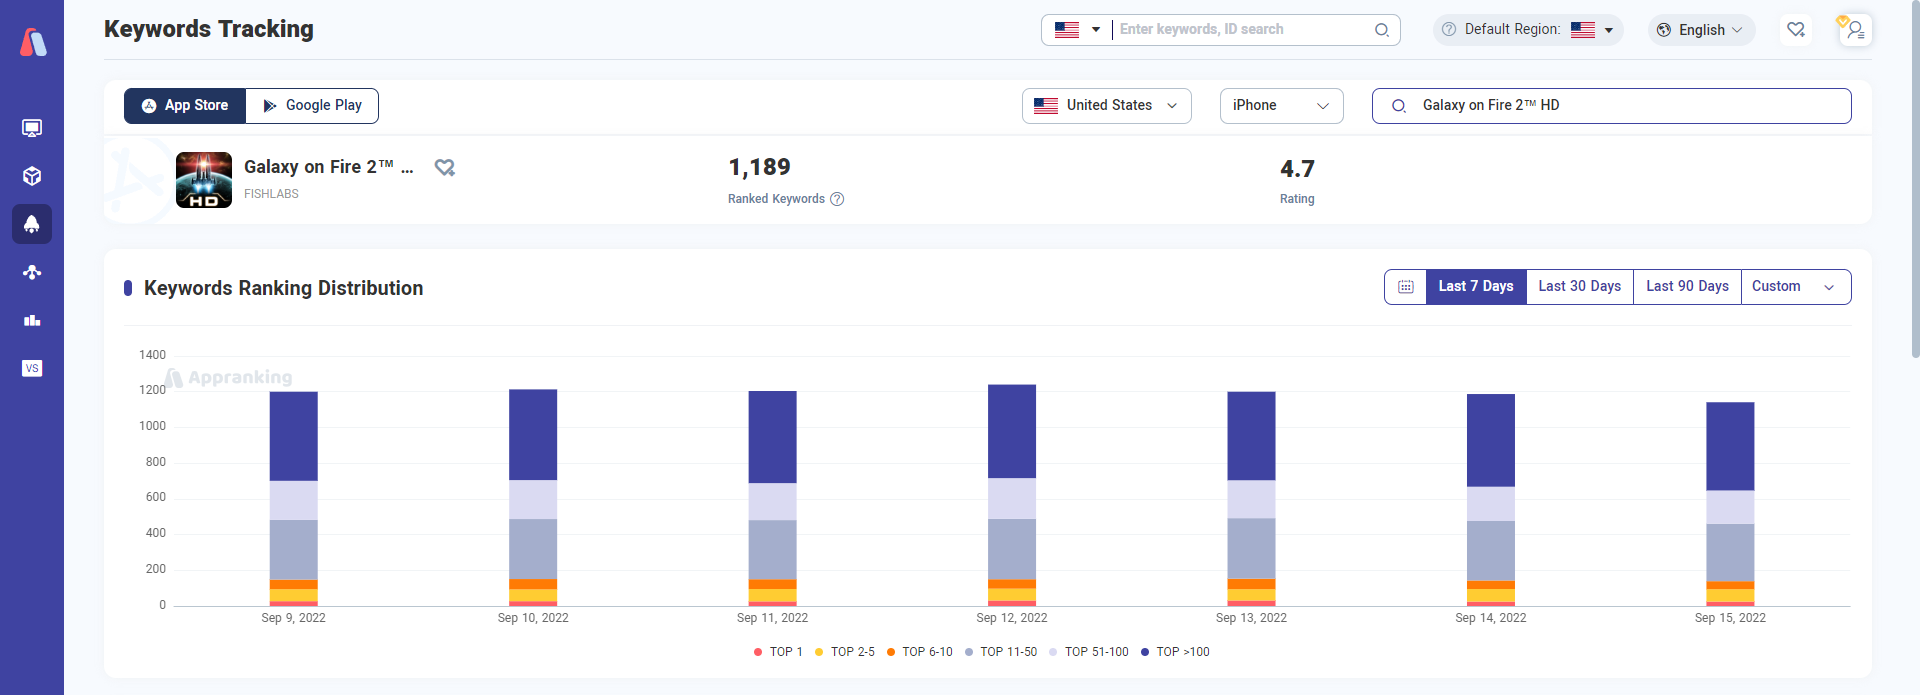
Task: Click the Sep 9, 2022 stacked bar
Action: [294, 499]
